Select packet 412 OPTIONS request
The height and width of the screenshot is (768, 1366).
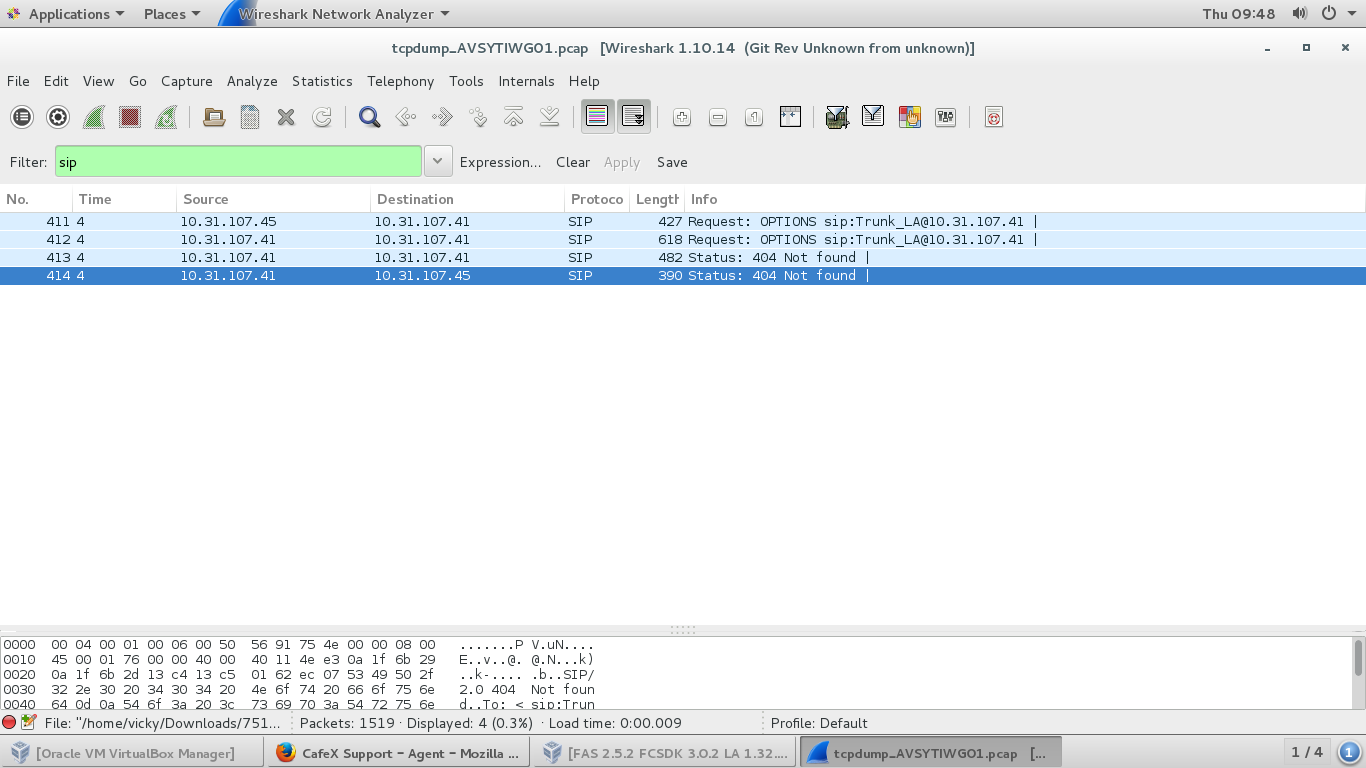tap(683, 239)
